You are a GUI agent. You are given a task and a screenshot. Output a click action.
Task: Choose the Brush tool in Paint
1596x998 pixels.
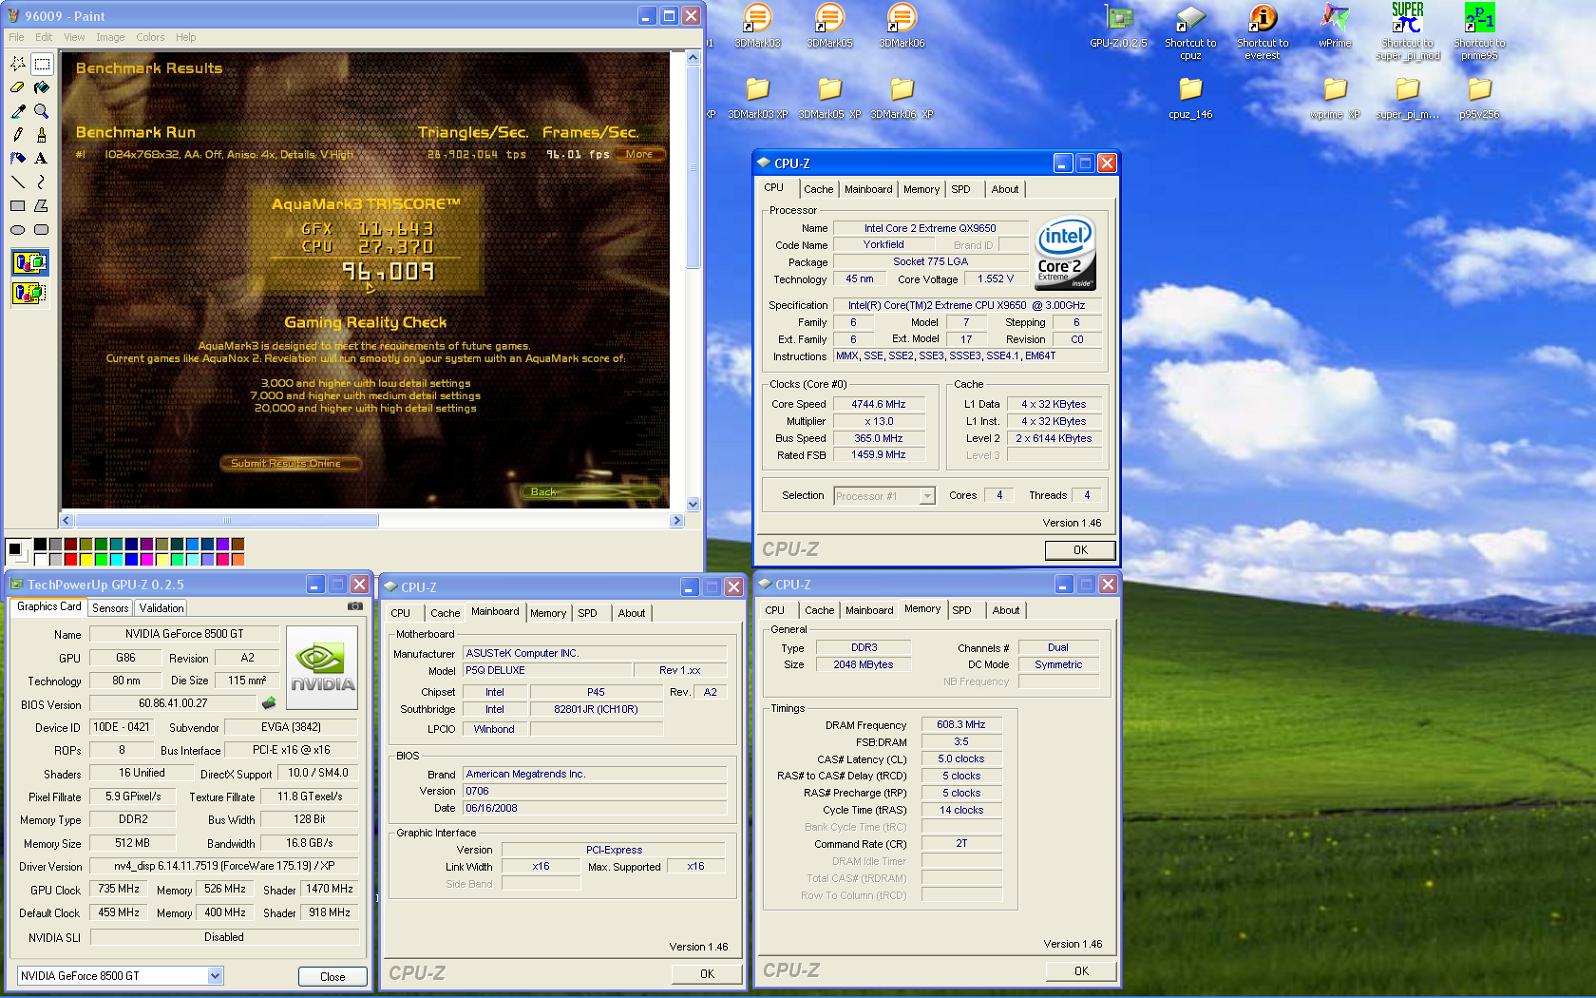pos(42,135)
